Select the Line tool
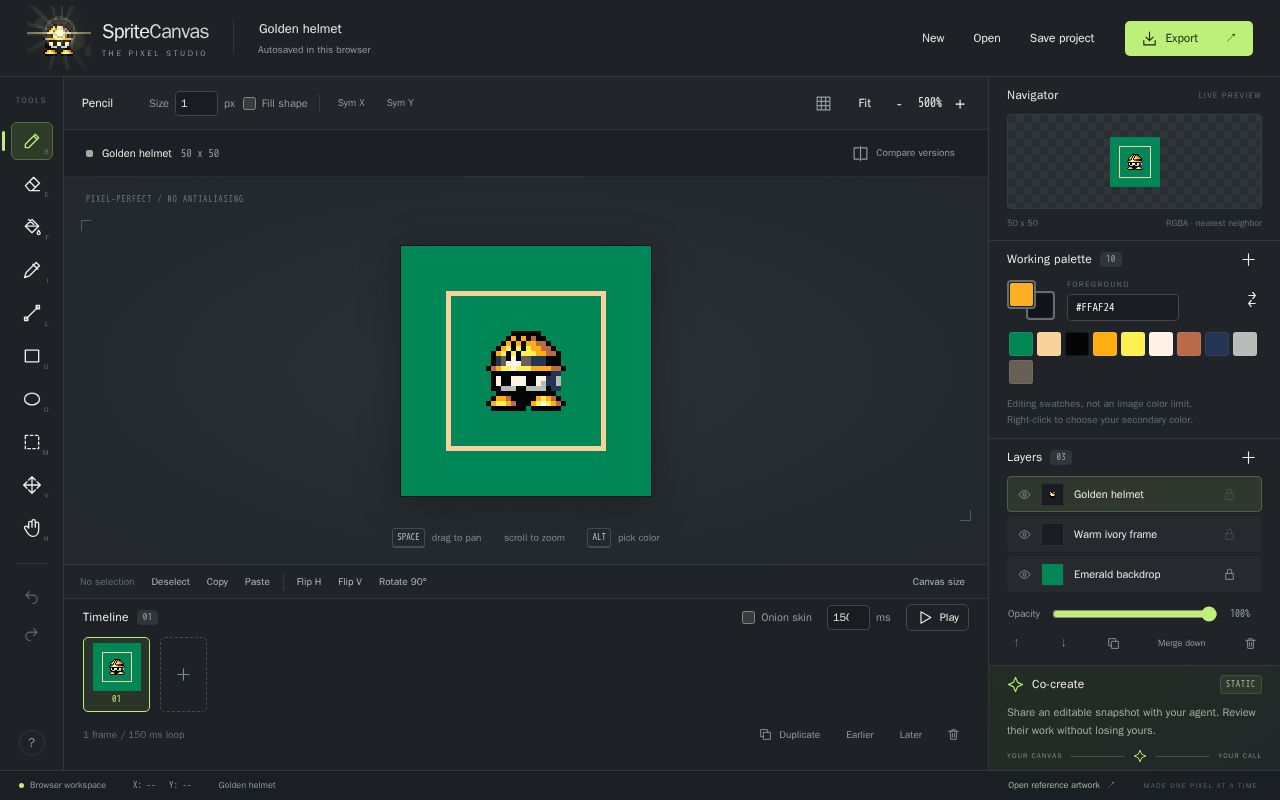 (x=32, y=313)
